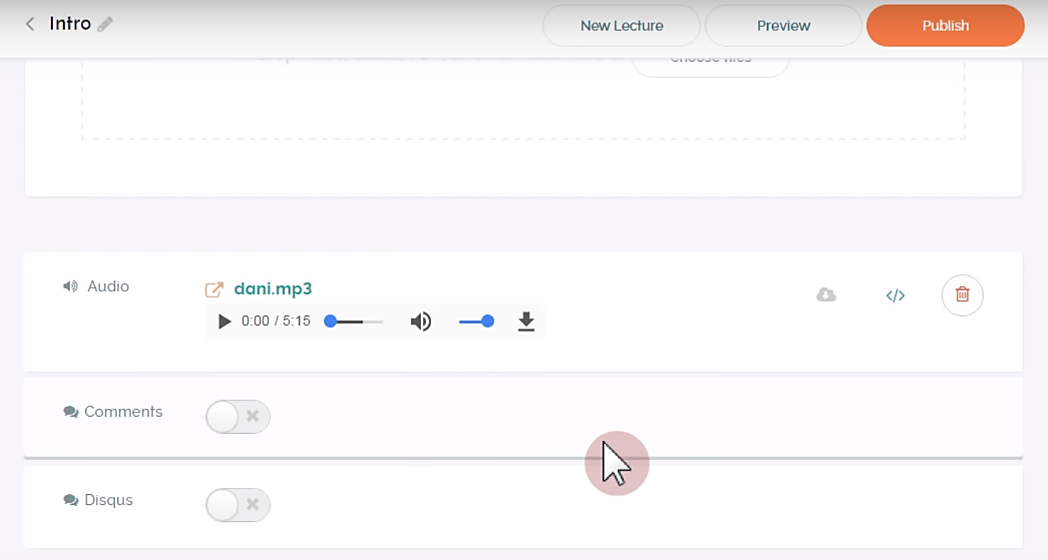1048x560 pixels.
Task: Click the New Lecture button
Action: coord(621,26)
